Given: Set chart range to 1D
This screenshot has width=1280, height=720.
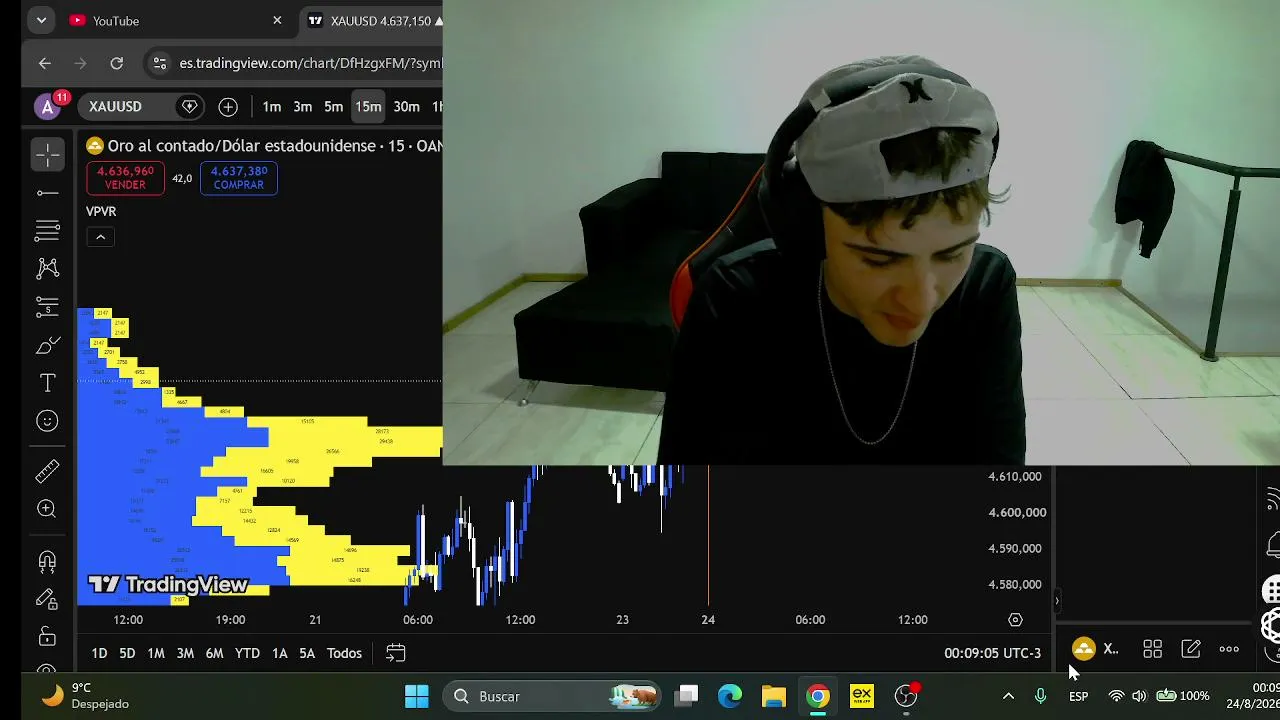Looking at the screenshot, I should [99, 653].
